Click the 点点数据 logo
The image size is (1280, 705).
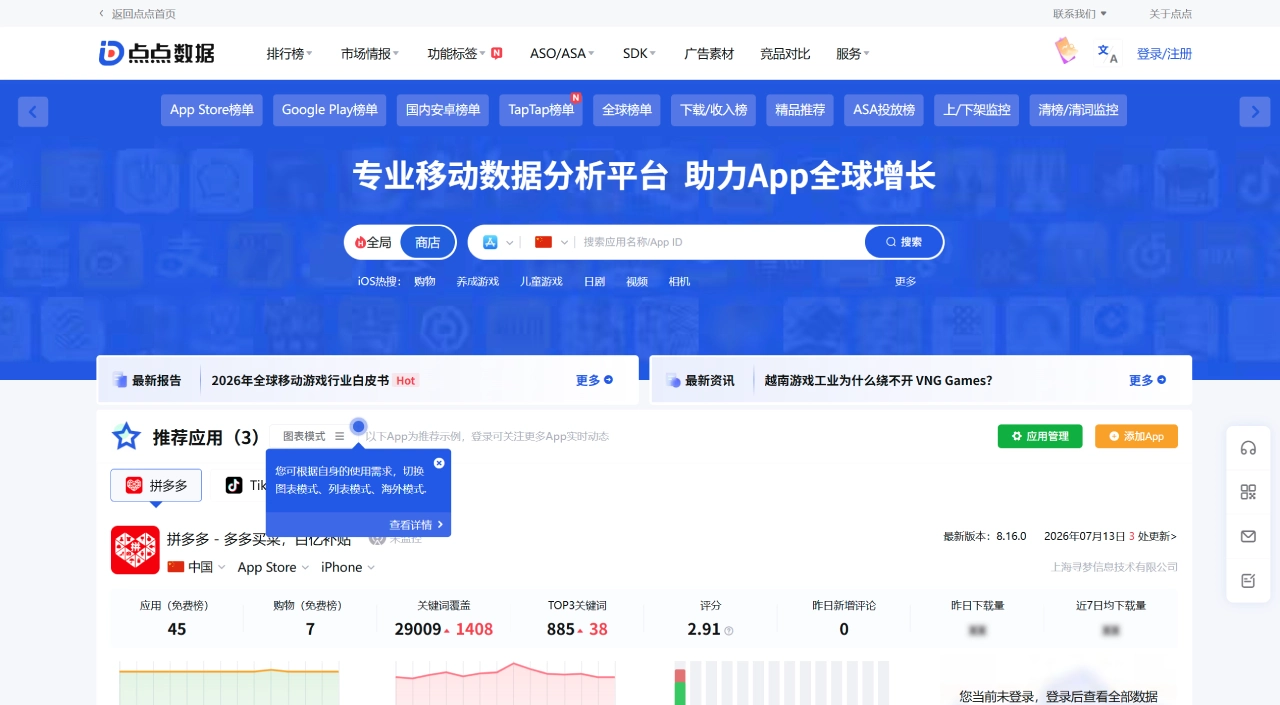(157, 53)
